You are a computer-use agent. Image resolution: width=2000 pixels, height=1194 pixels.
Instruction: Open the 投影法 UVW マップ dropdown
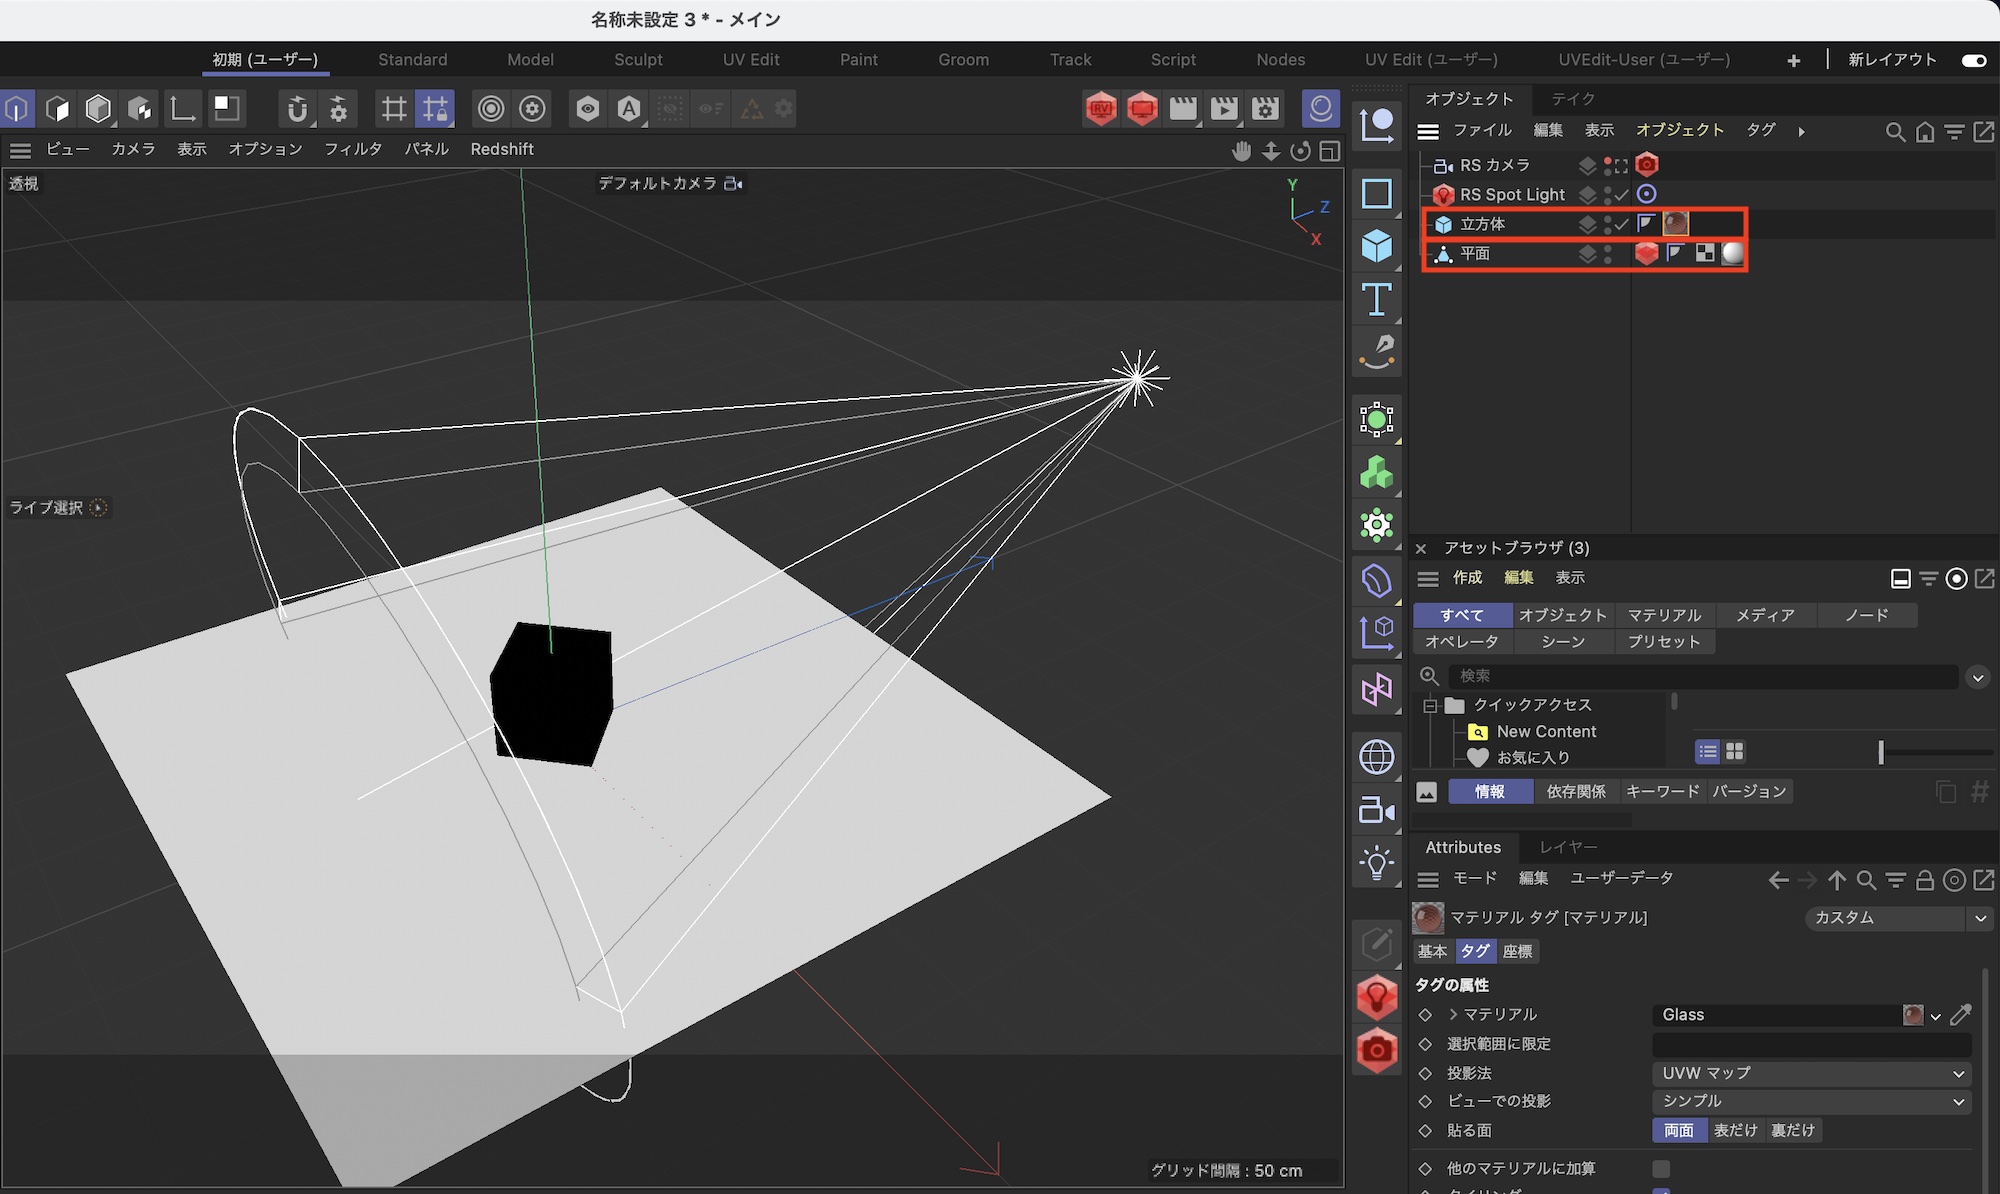(x=1811, y=1073)
